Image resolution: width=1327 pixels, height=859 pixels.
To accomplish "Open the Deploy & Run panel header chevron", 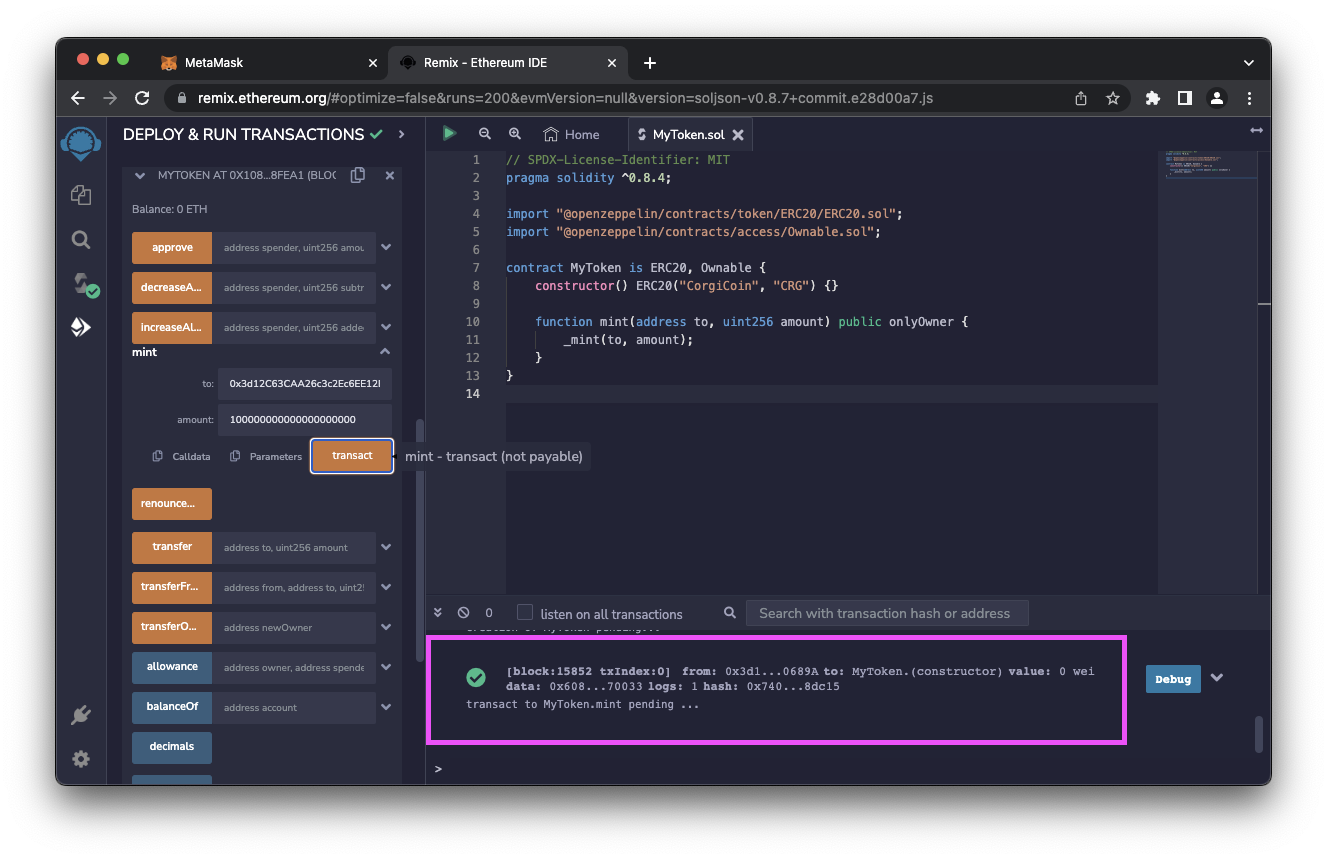I will [x=402, y=134].
